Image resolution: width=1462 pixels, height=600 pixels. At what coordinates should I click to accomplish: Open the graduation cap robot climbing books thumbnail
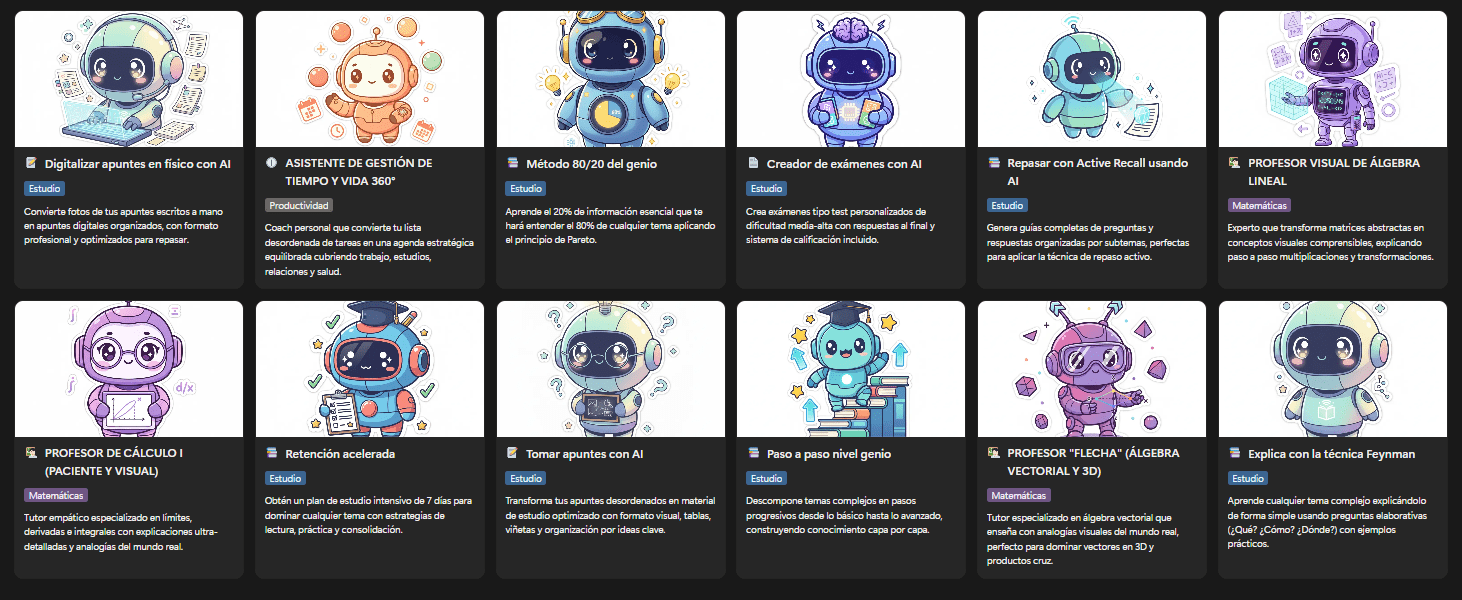click(x=851, y=369)
